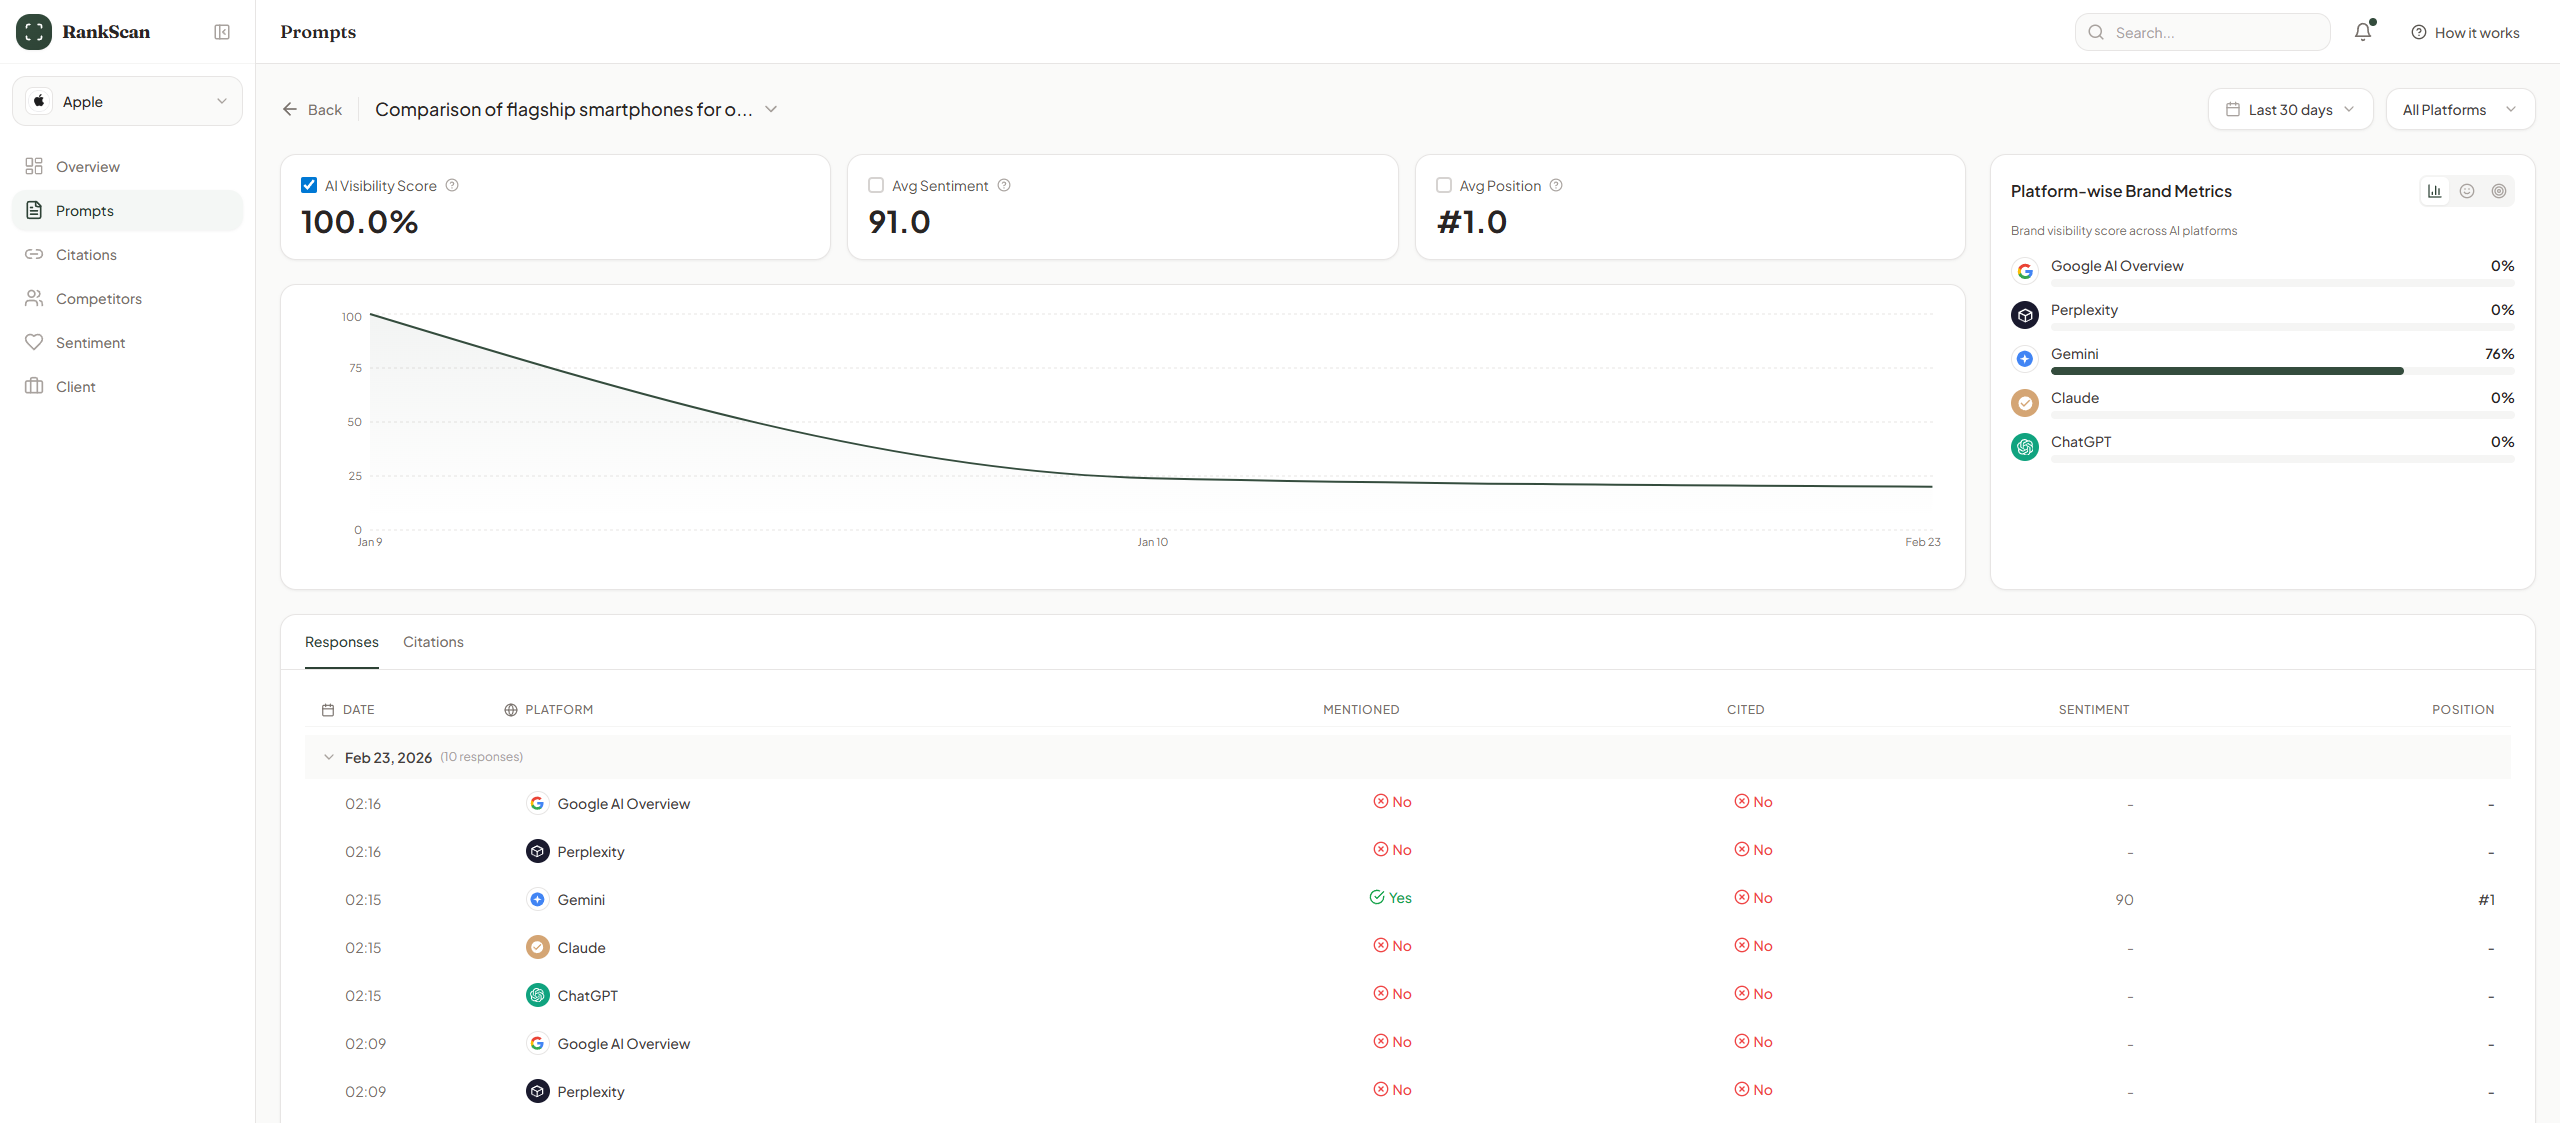Switch to the Citations tab
This screenshot has height=1123, width=2560.
click(x=433, y=642)
